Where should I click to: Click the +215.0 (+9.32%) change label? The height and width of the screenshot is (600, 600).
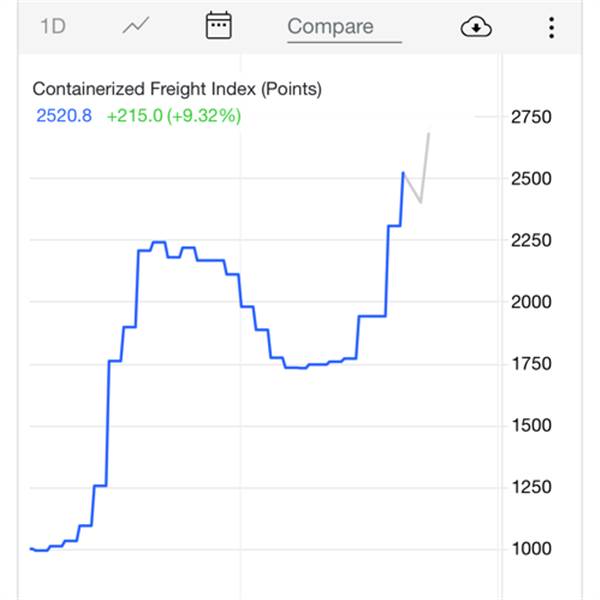click(x=174, y=116)
